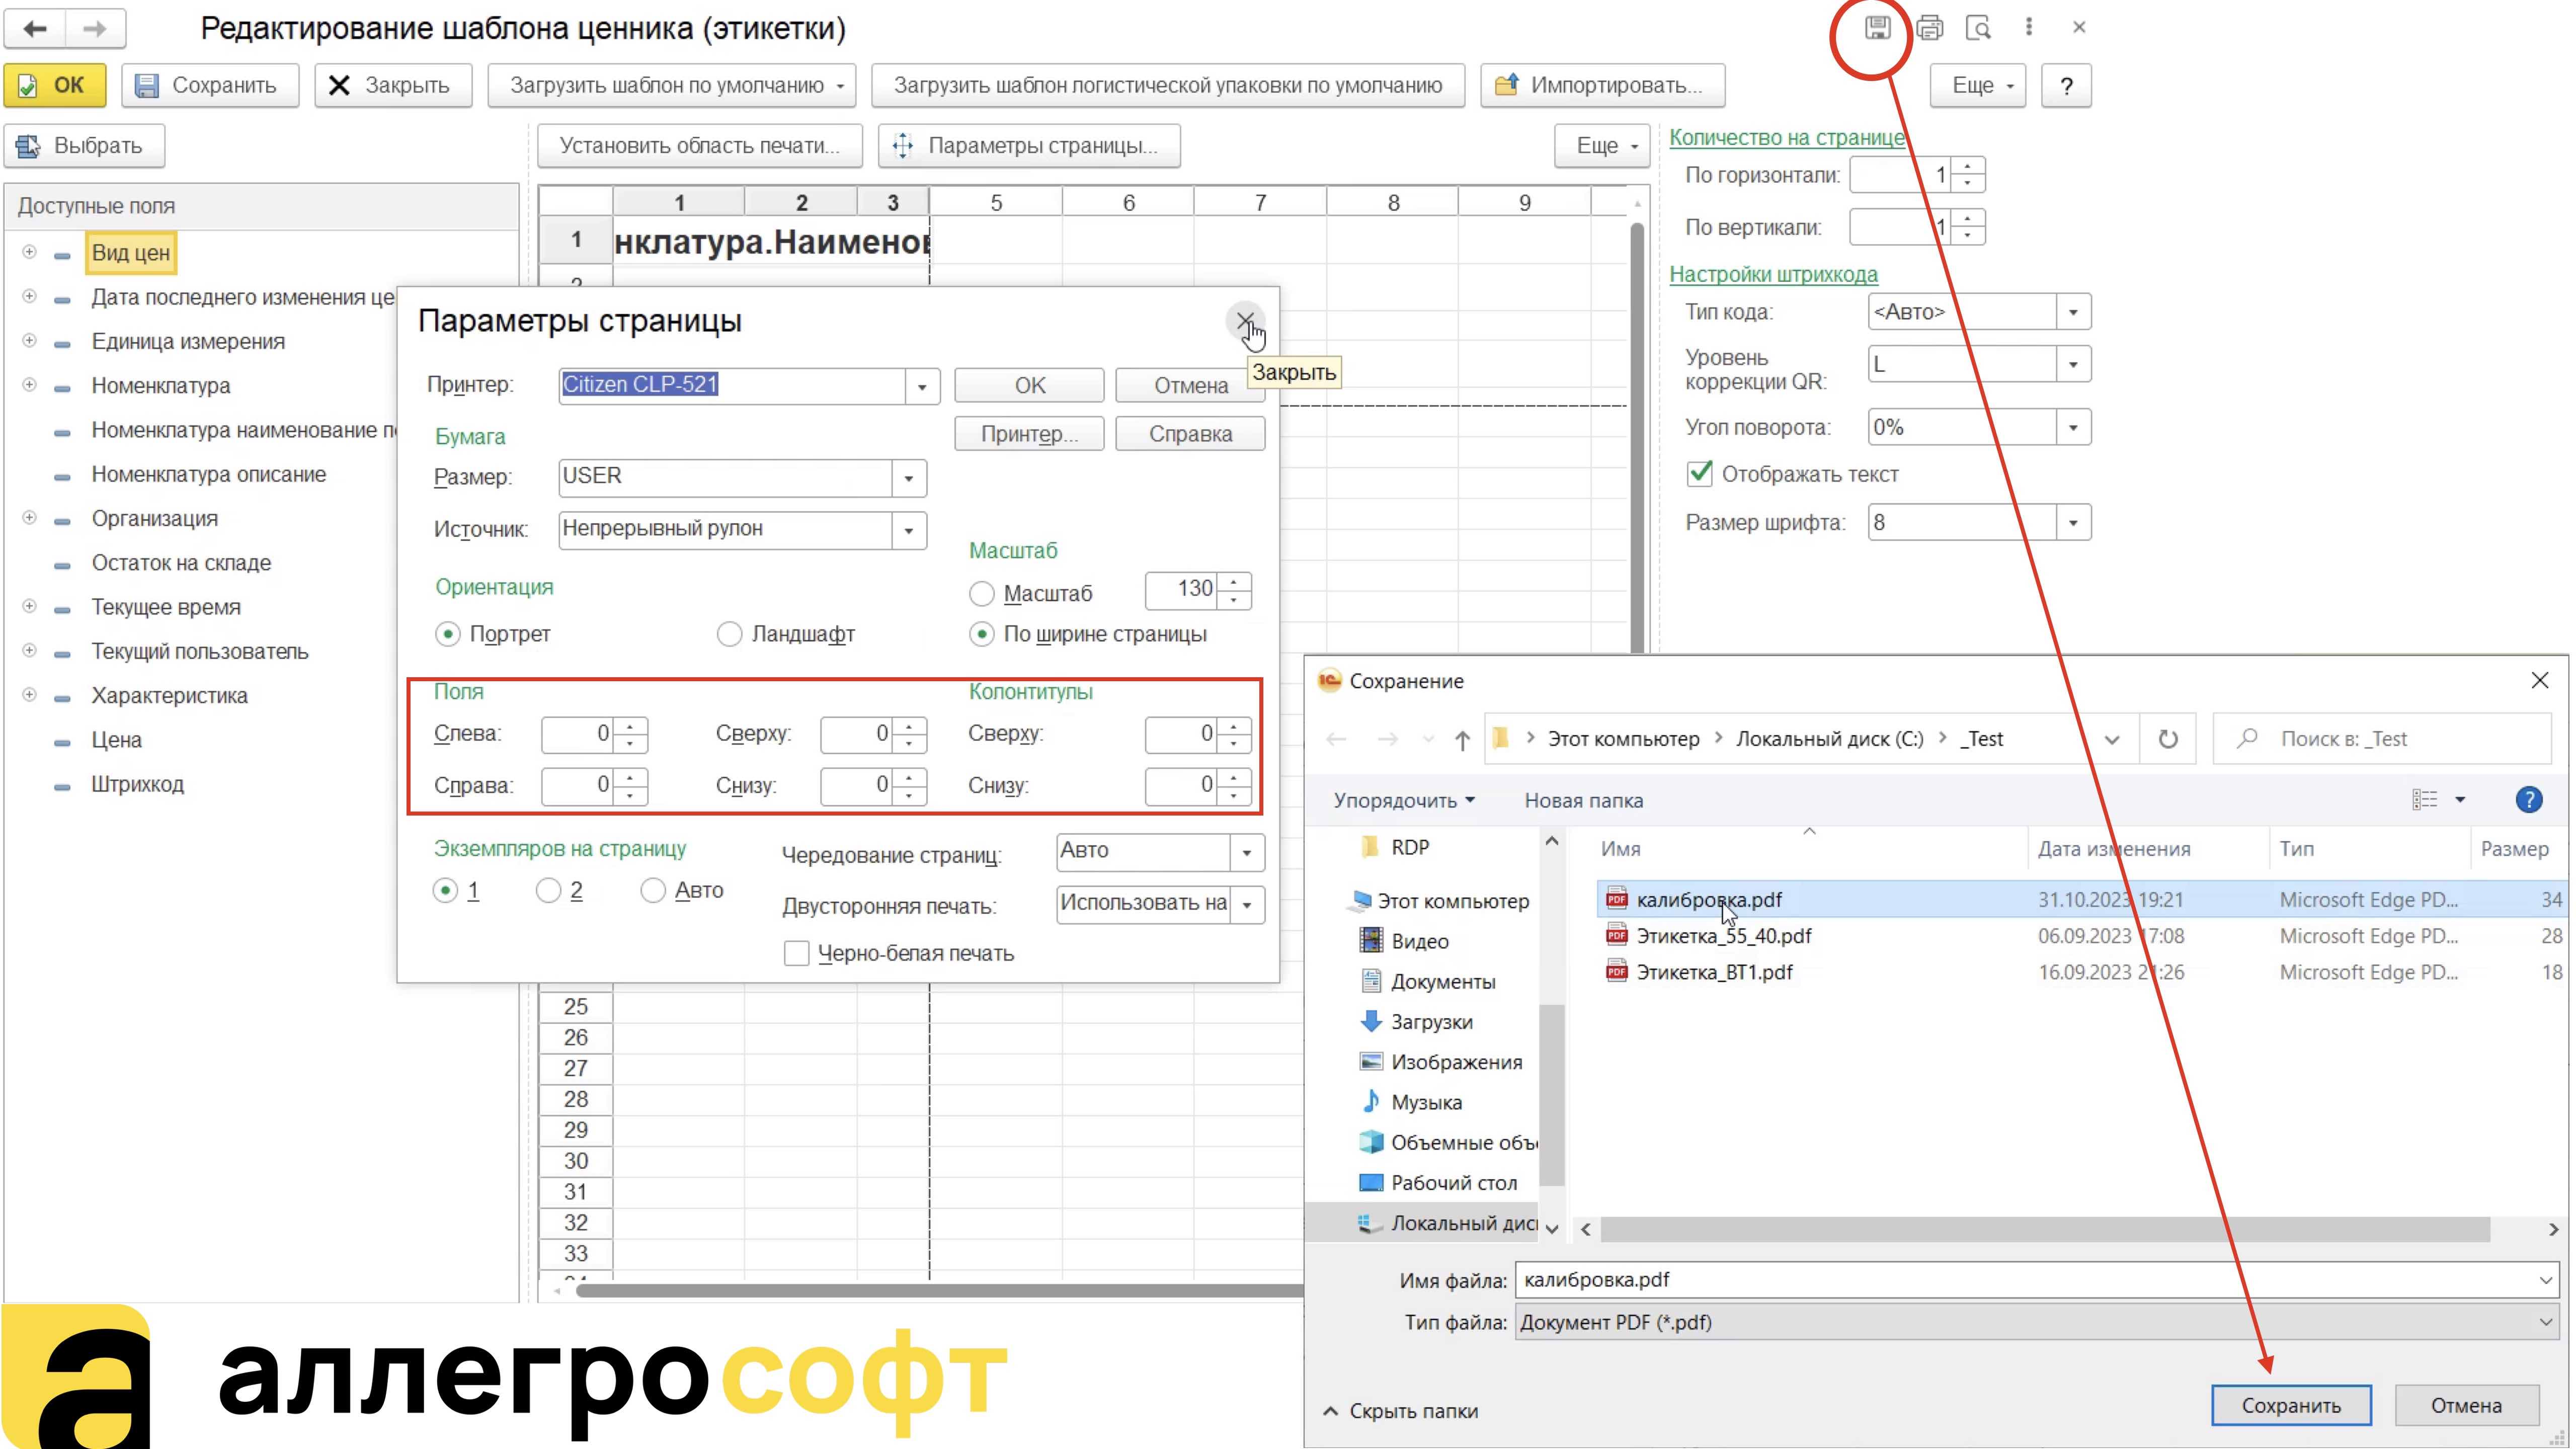Click refresh icon in the Сохранение dialog
The height and width of the screenshot is (1449, 2576).
2167,739
